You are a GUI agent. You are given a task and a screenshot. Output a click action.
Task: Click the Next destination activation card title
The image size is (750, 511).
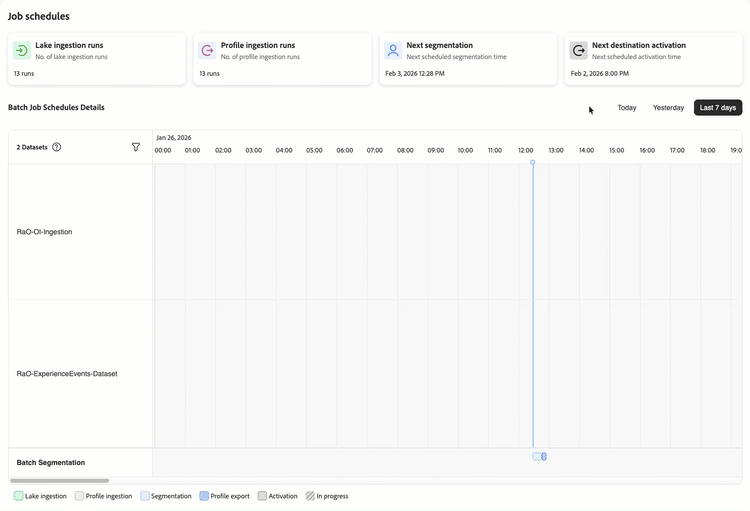639,45
